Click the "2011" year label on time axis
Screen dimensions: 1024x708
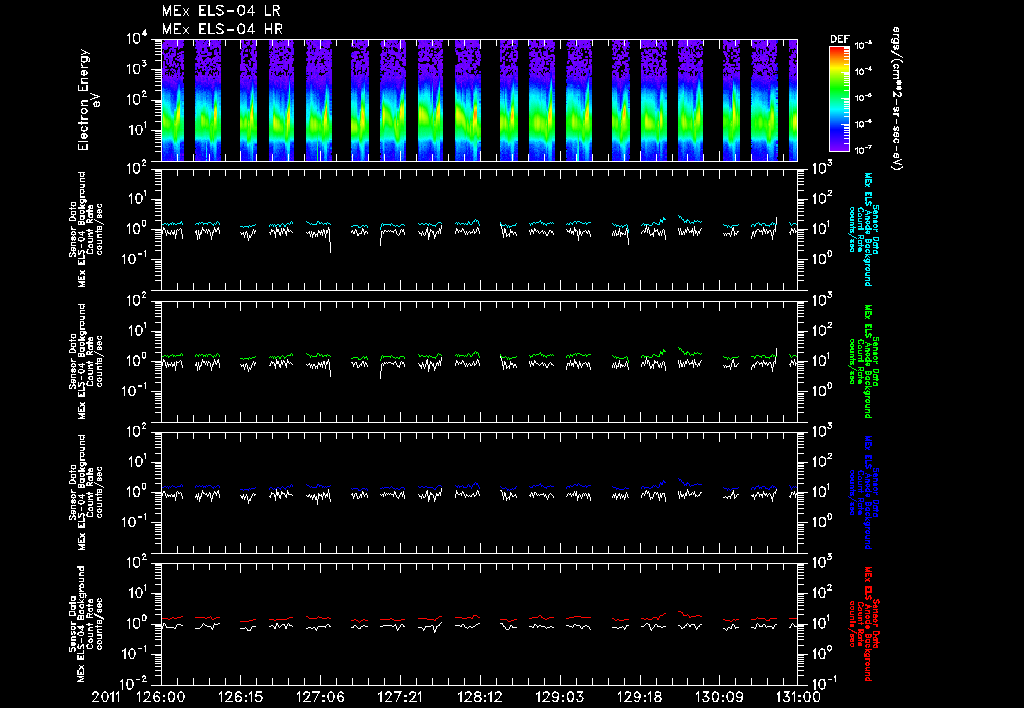108,697
